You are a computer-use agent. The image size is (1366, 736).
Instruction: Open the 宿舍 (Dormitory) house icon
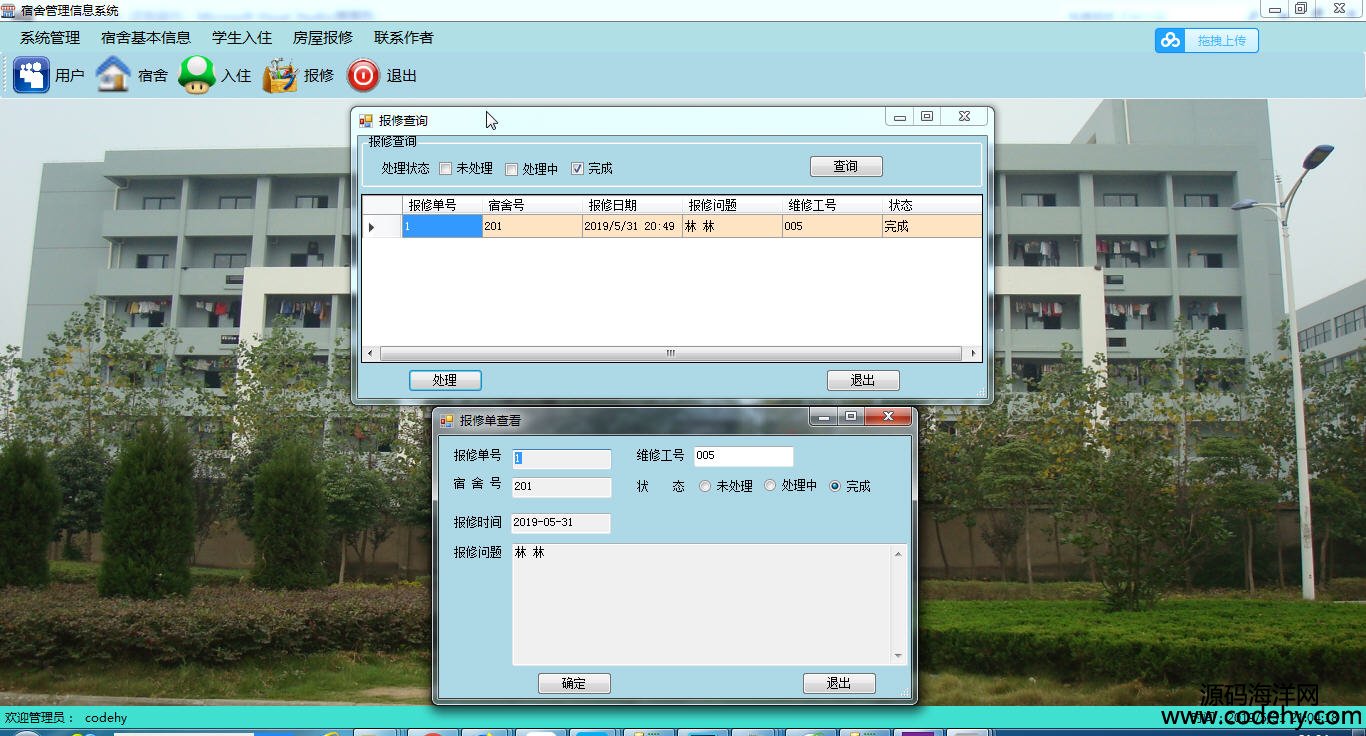[113, 75]
